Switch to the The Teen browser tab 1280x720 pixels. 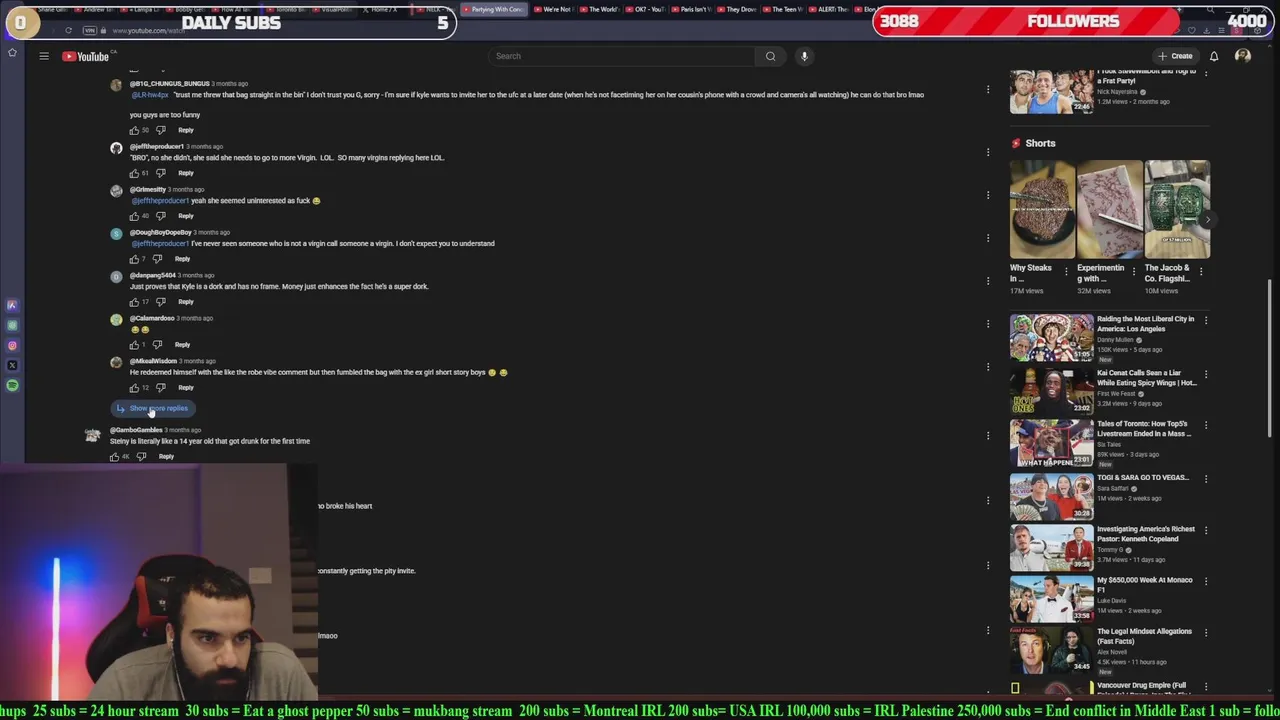783,9
